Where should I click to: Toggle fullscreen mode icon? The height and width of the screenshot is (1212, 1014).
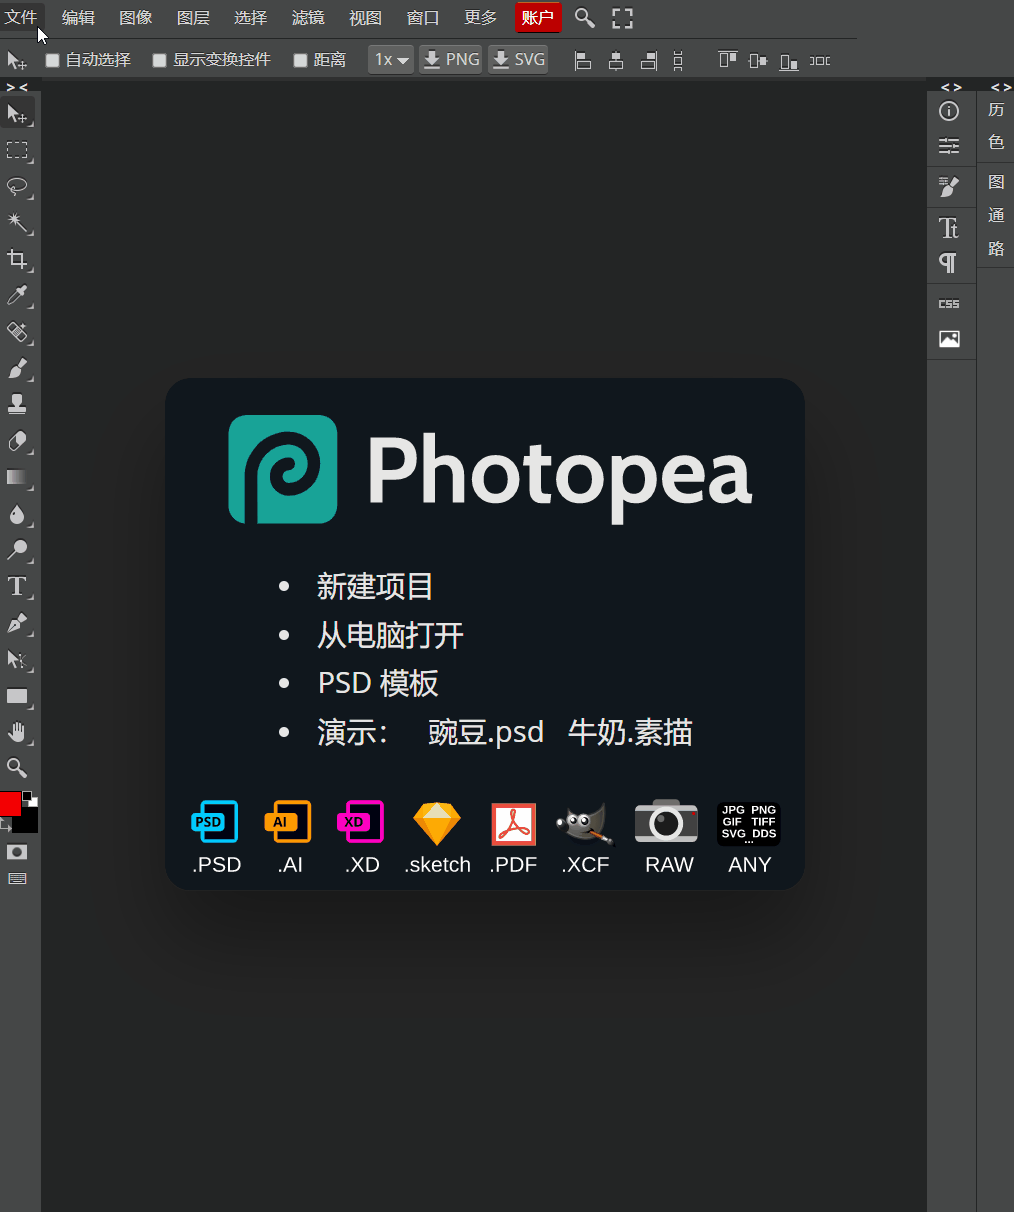click(623, 18)
